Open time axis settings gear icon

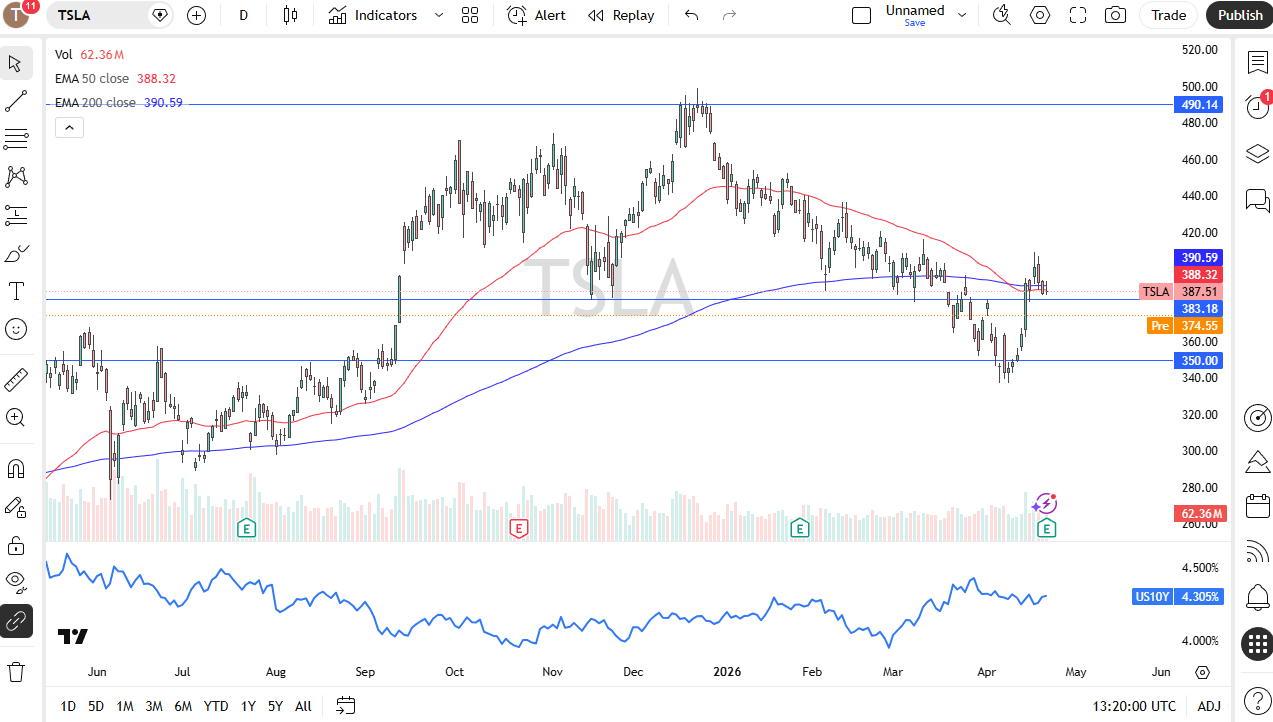[1202, 673]
